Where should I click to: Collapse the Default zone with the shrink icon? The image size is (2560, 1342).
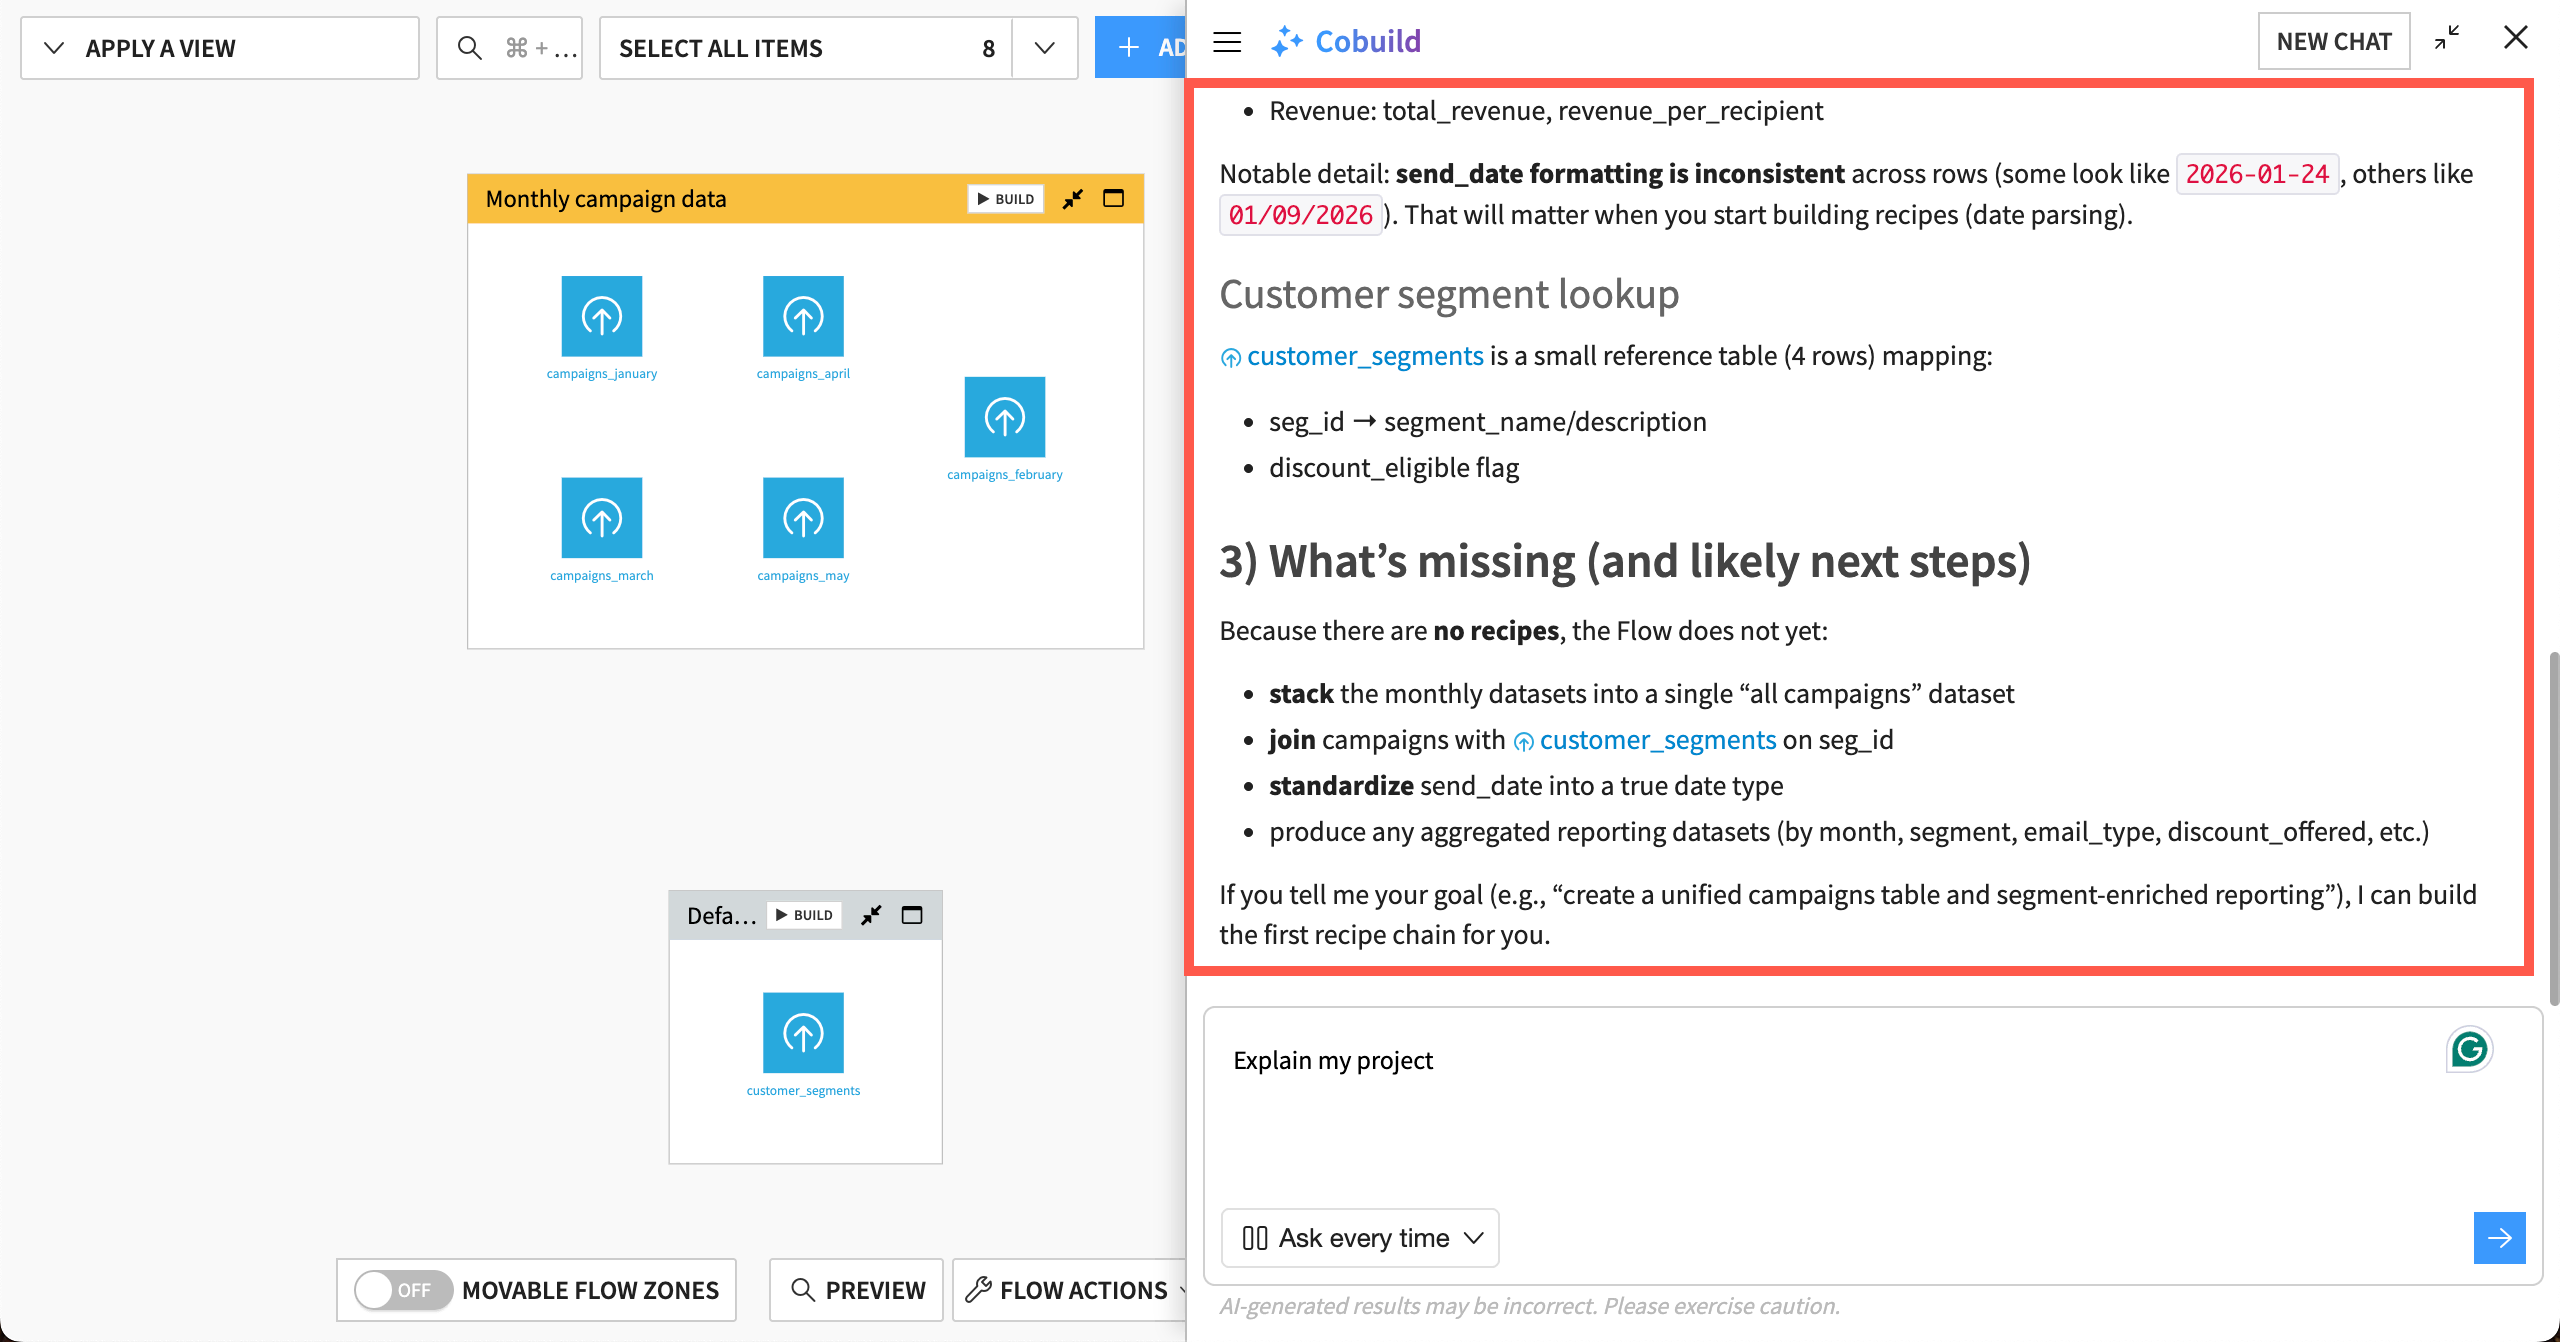(871, 915)
